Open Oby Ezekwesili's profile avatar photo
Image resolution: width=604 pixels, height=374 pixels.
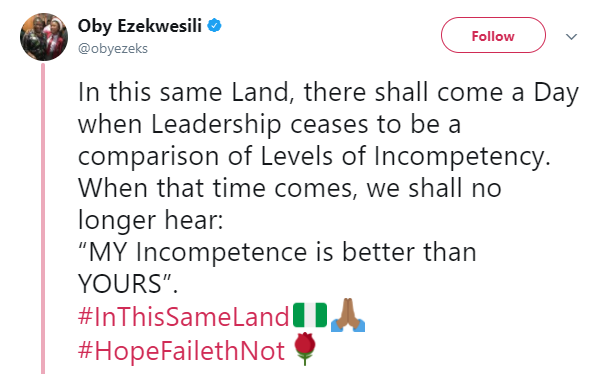(44, 37)
